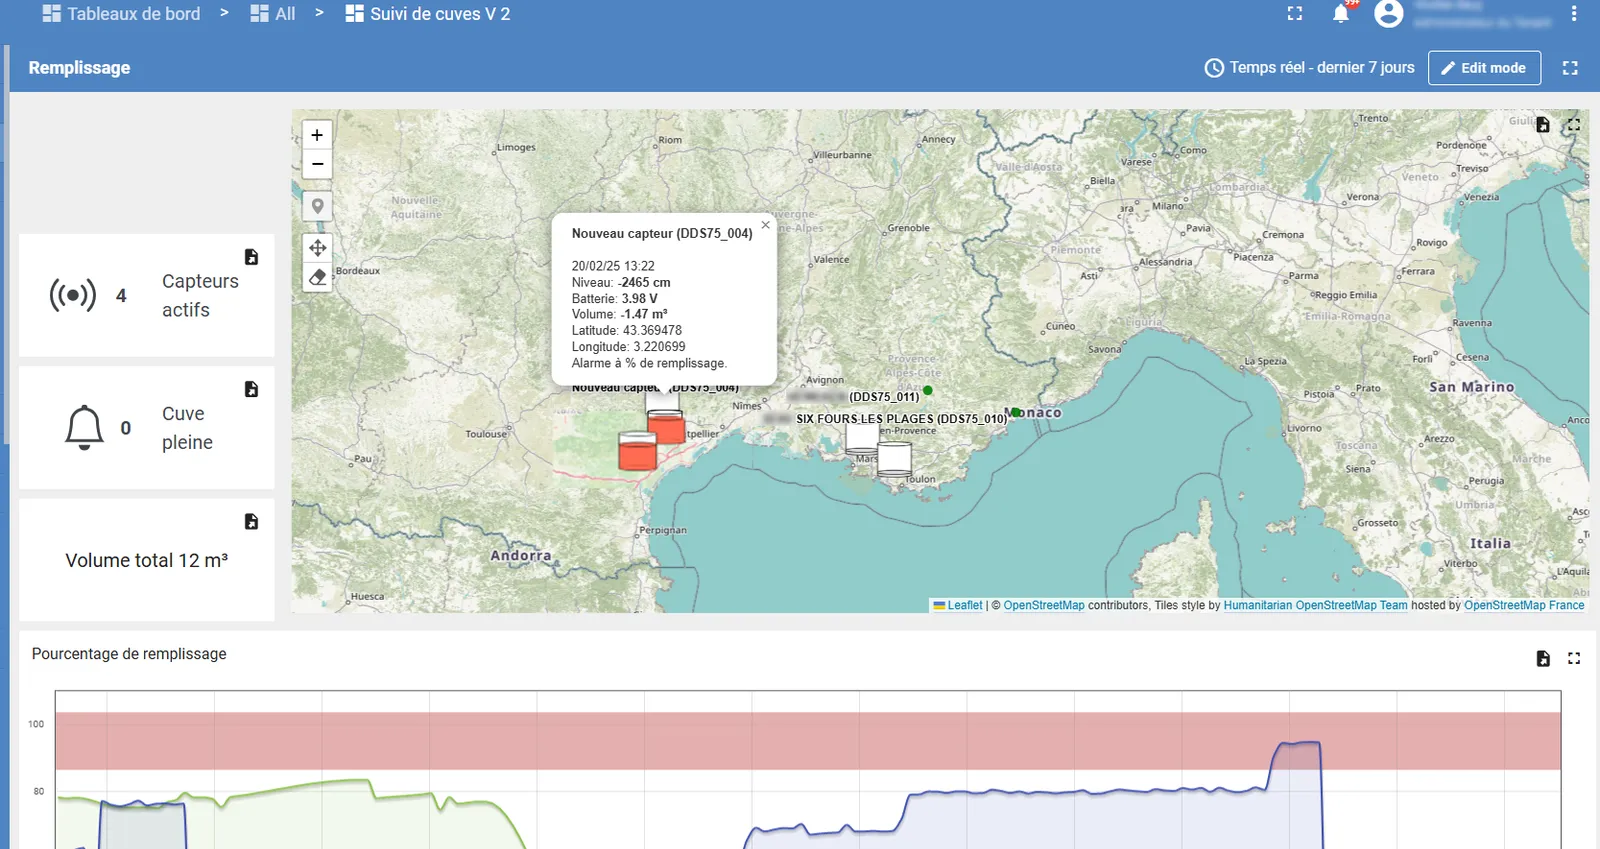
Task: Click the Edit mode button
Action: 1484,68
